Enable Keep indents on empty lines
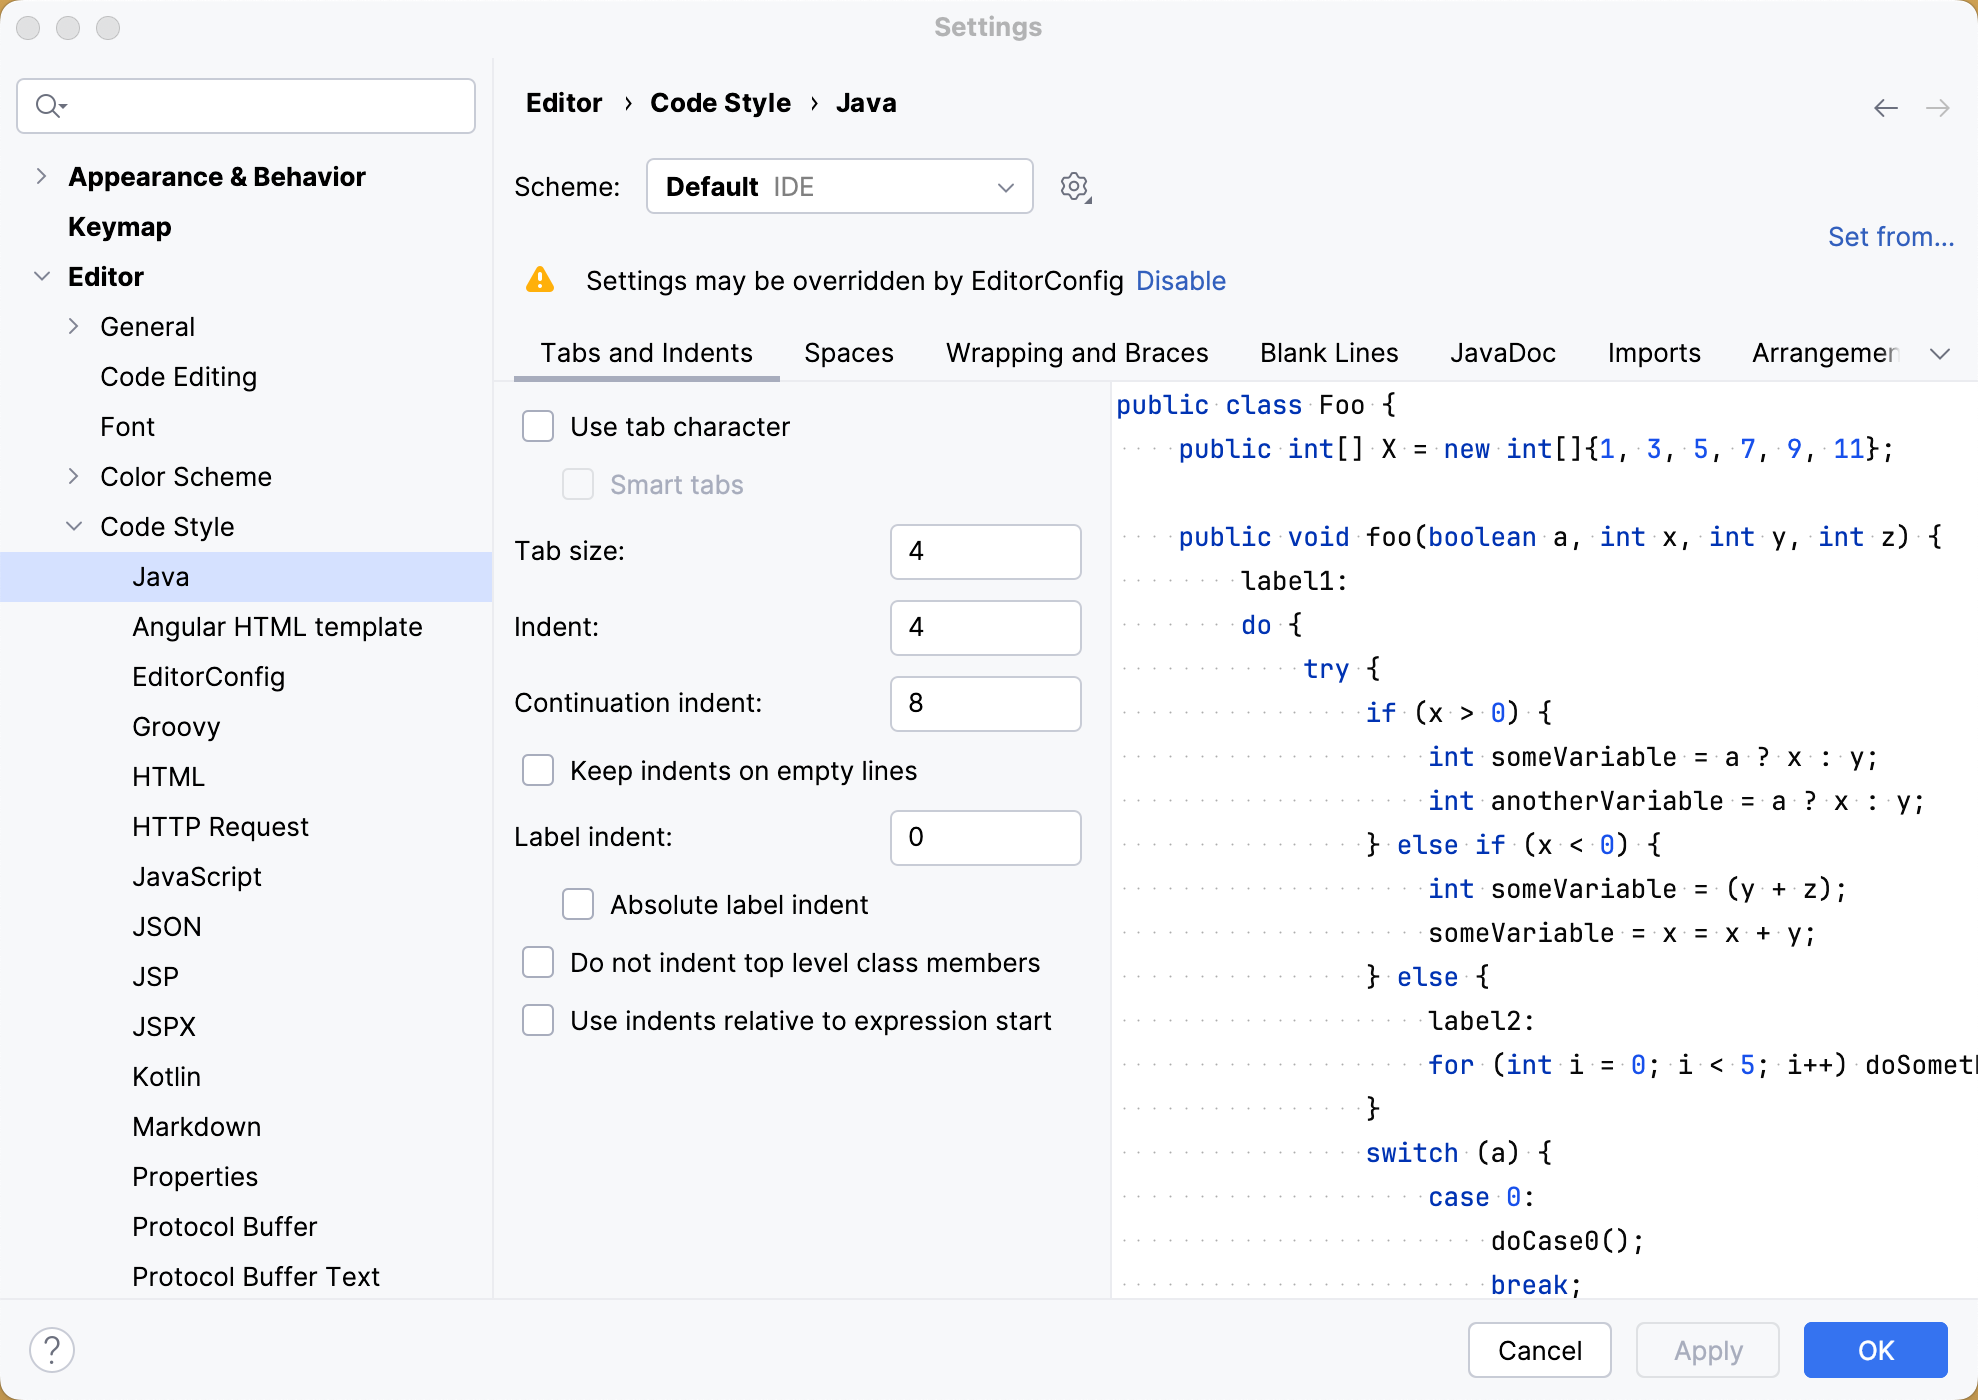1978x1400 pixels. coord(541,770)
